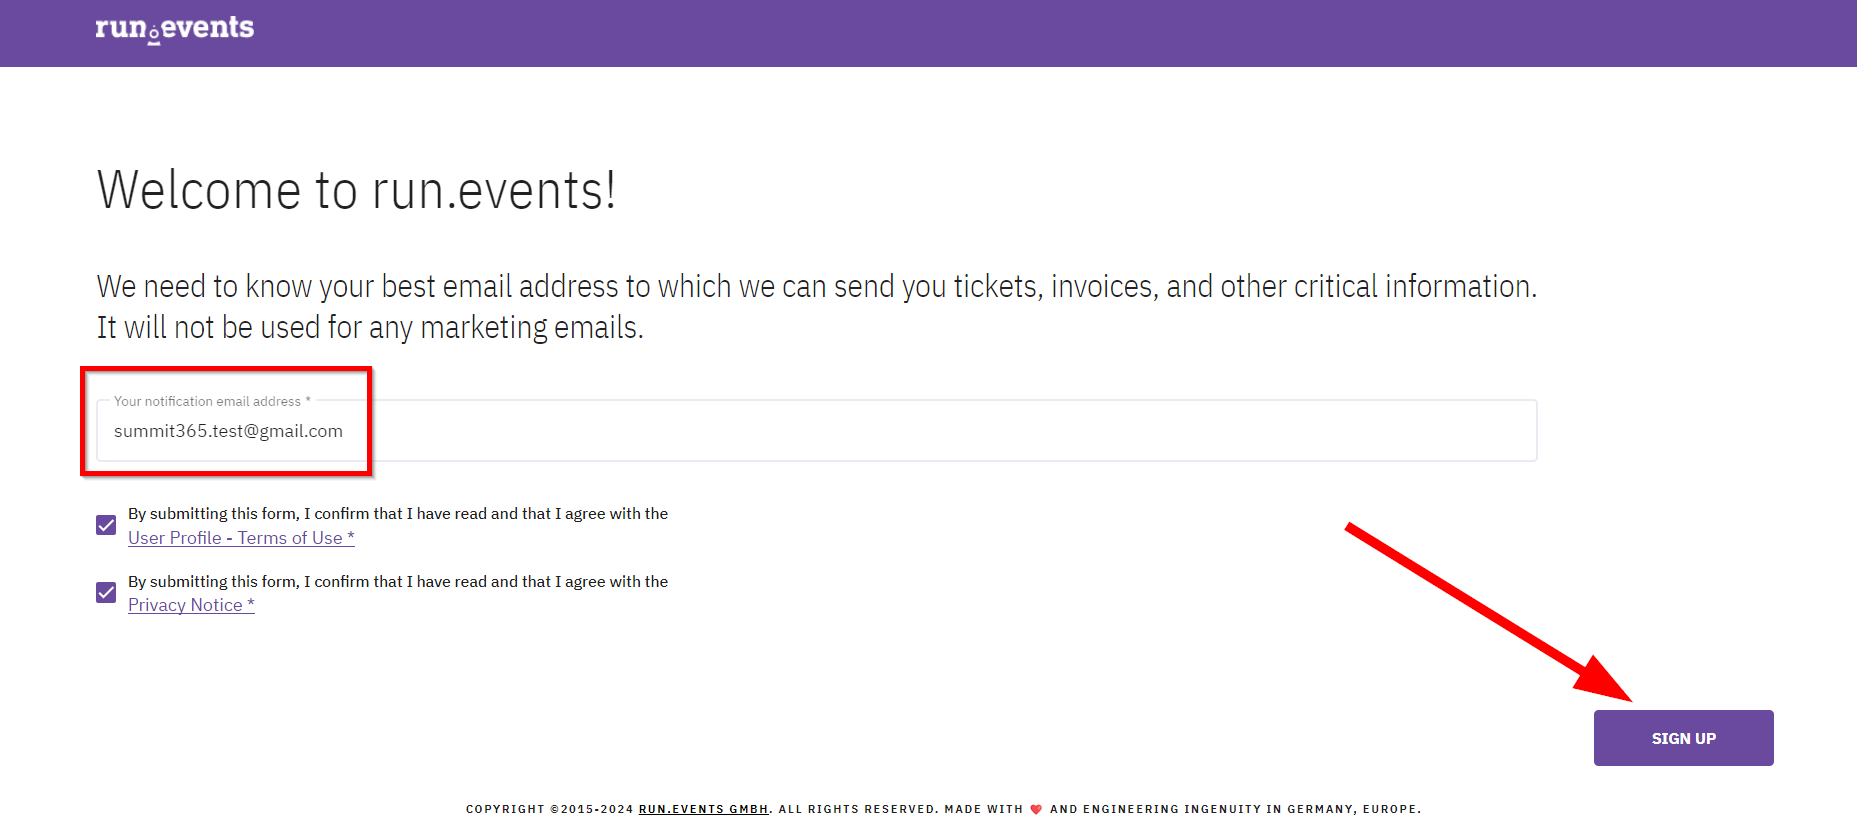Click the 'Welcome to run.events!' heading
Viewport: 1857px width, 840px height.
tap(356, 190)
